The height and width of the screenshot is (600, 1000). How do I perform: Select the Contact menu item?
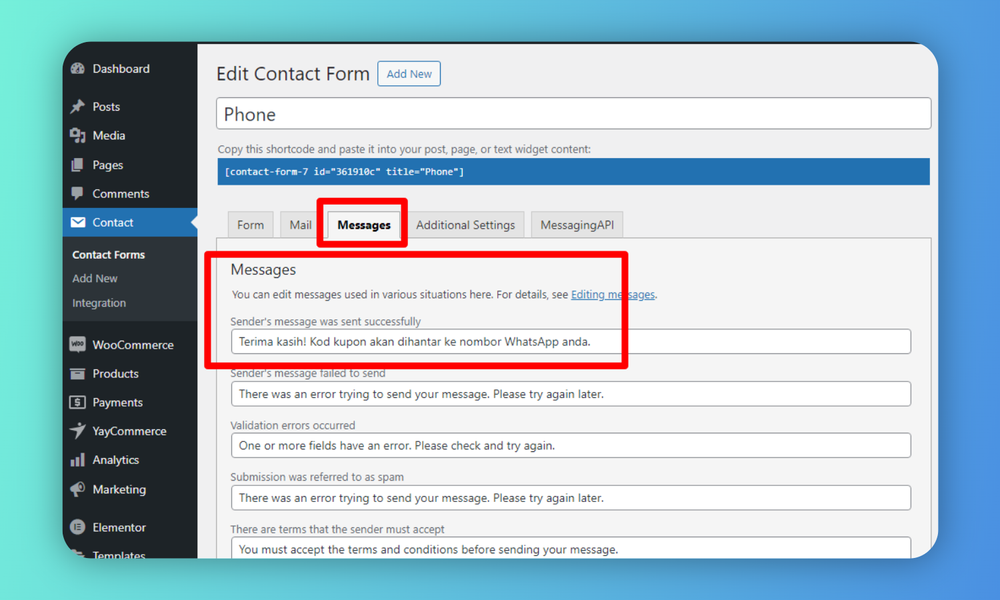[130, 222]
